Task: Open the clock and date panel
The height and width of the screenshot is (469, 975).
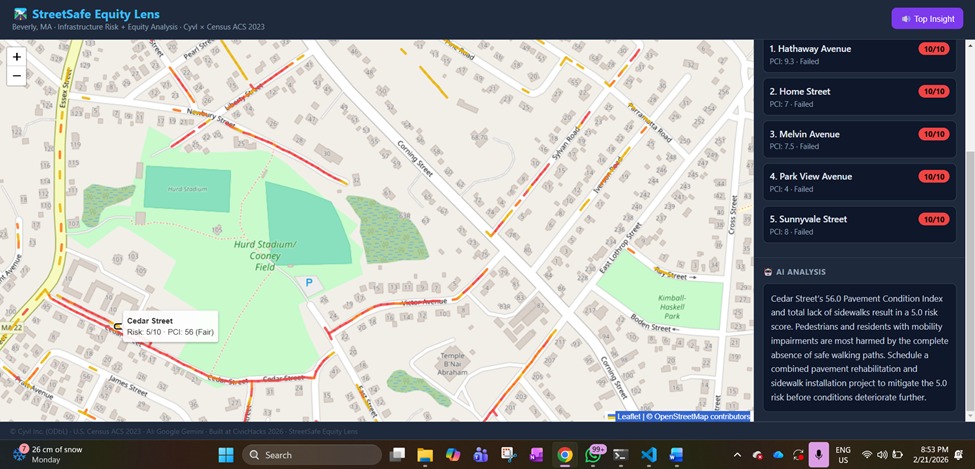Action: pyautogui.click(x=931, y=455)
